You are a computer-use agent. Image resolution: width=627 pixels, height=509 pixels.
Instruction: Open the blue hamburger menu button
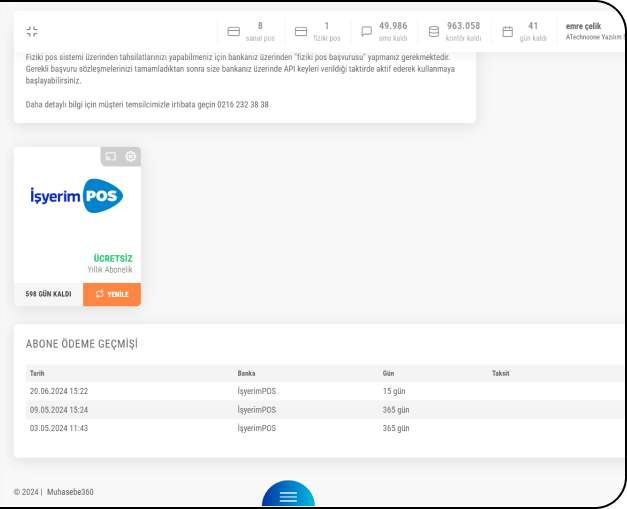tap(288, 495)
